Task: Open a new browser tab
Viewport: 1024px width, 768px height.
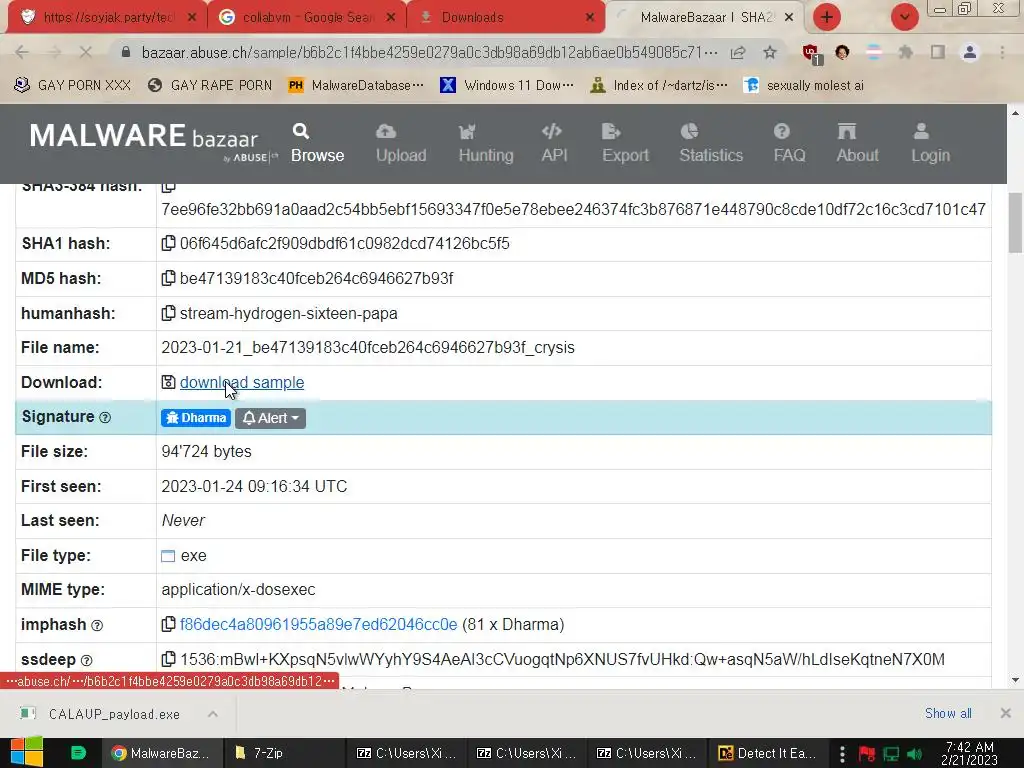Action: [x=827, y=17]
